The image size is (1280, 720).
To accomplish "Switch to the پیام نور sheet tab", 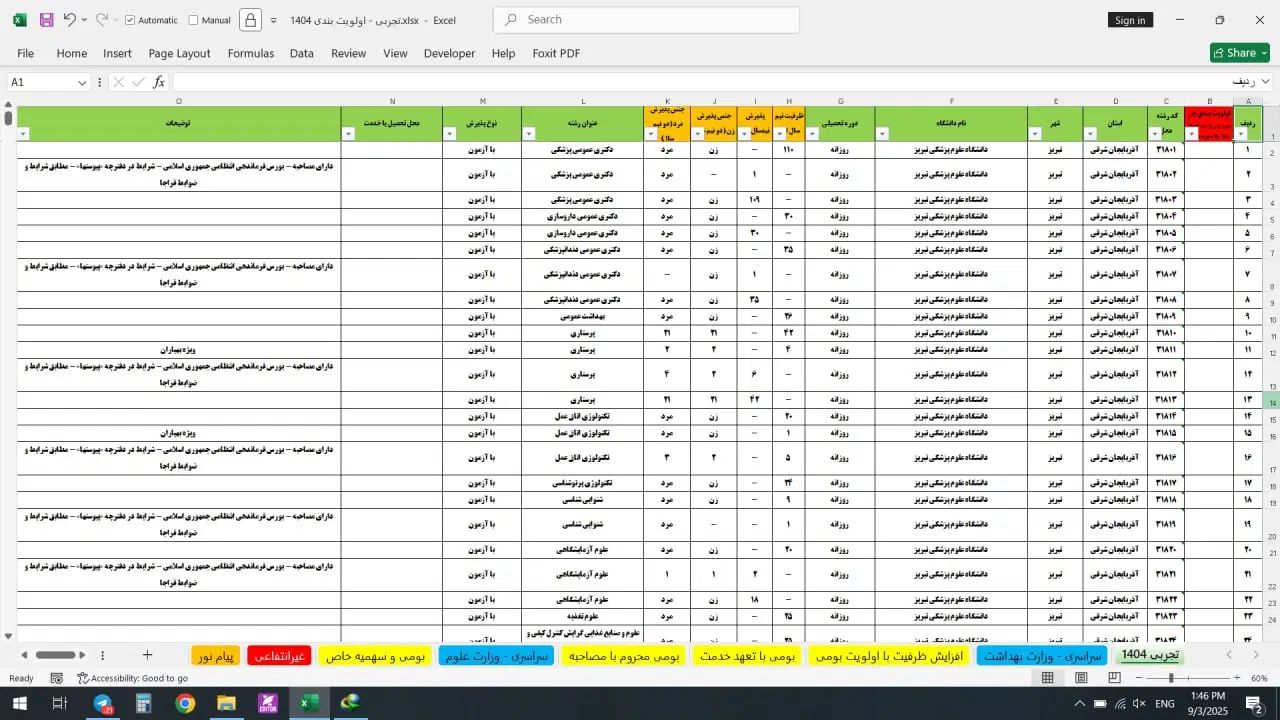I will click(216, 656).
